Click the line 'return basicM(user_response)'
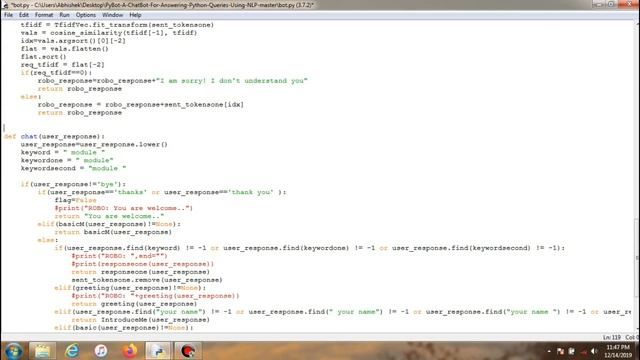Image resolution: width=640 pixels, height=360 pixels. 113,232
